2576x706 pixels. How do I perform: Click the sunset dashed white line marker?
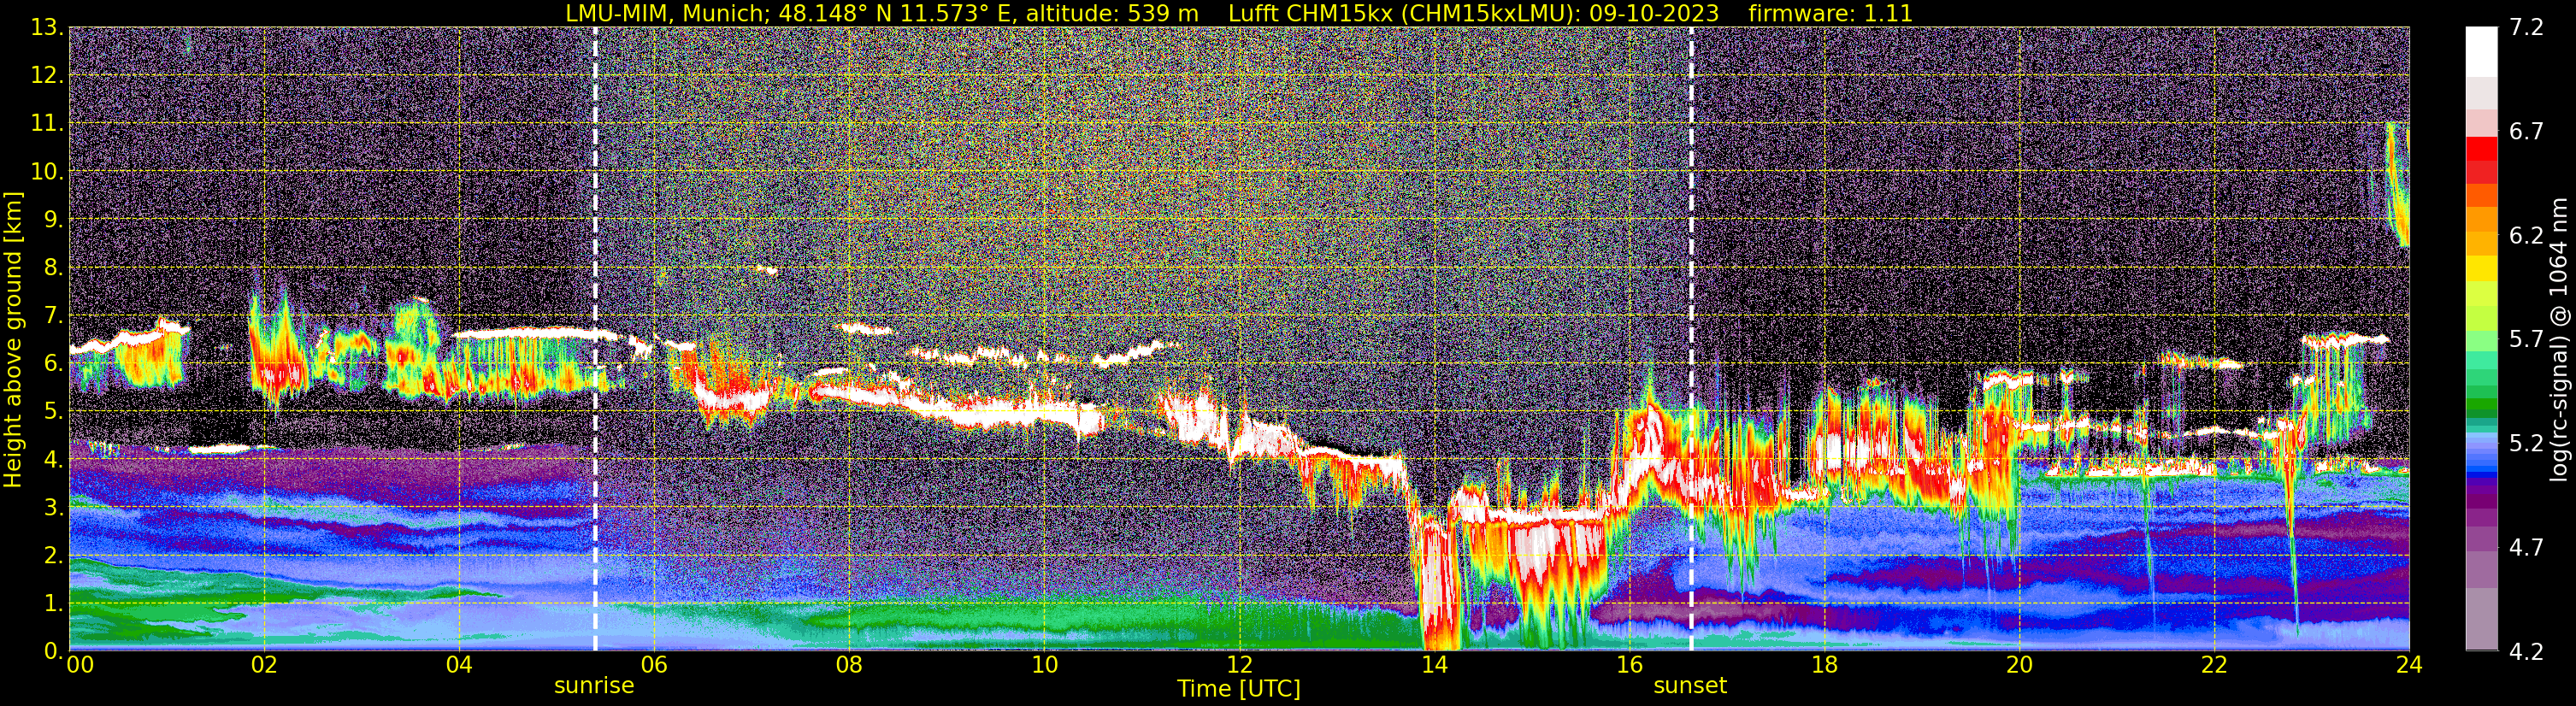coord(1691,339)
